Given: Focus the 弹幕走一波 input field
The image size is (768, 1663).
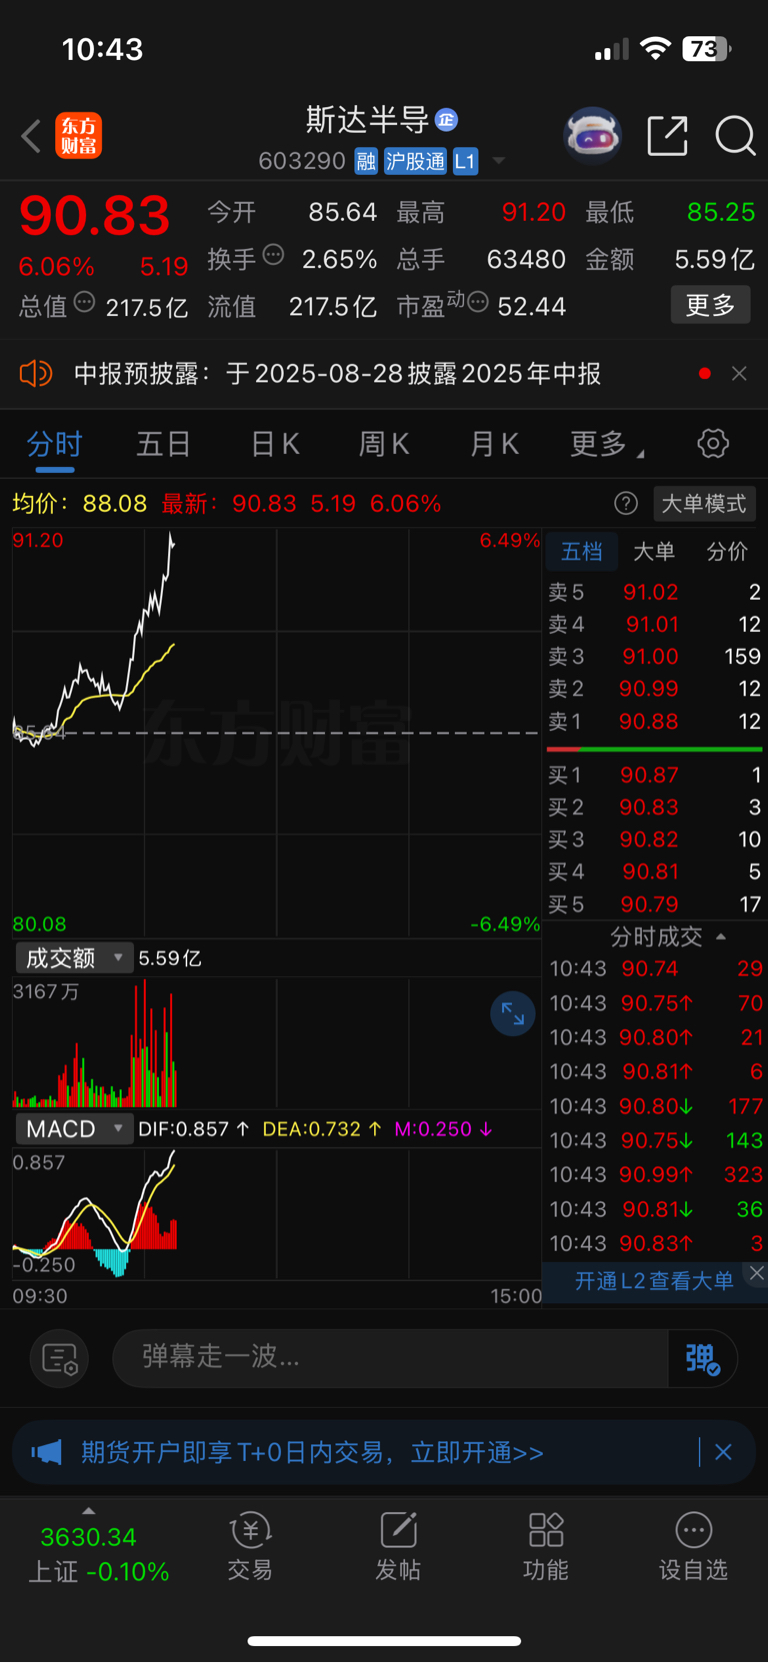Looking at the screenshot, I should pyautogui.click(x=390, y=1357).
